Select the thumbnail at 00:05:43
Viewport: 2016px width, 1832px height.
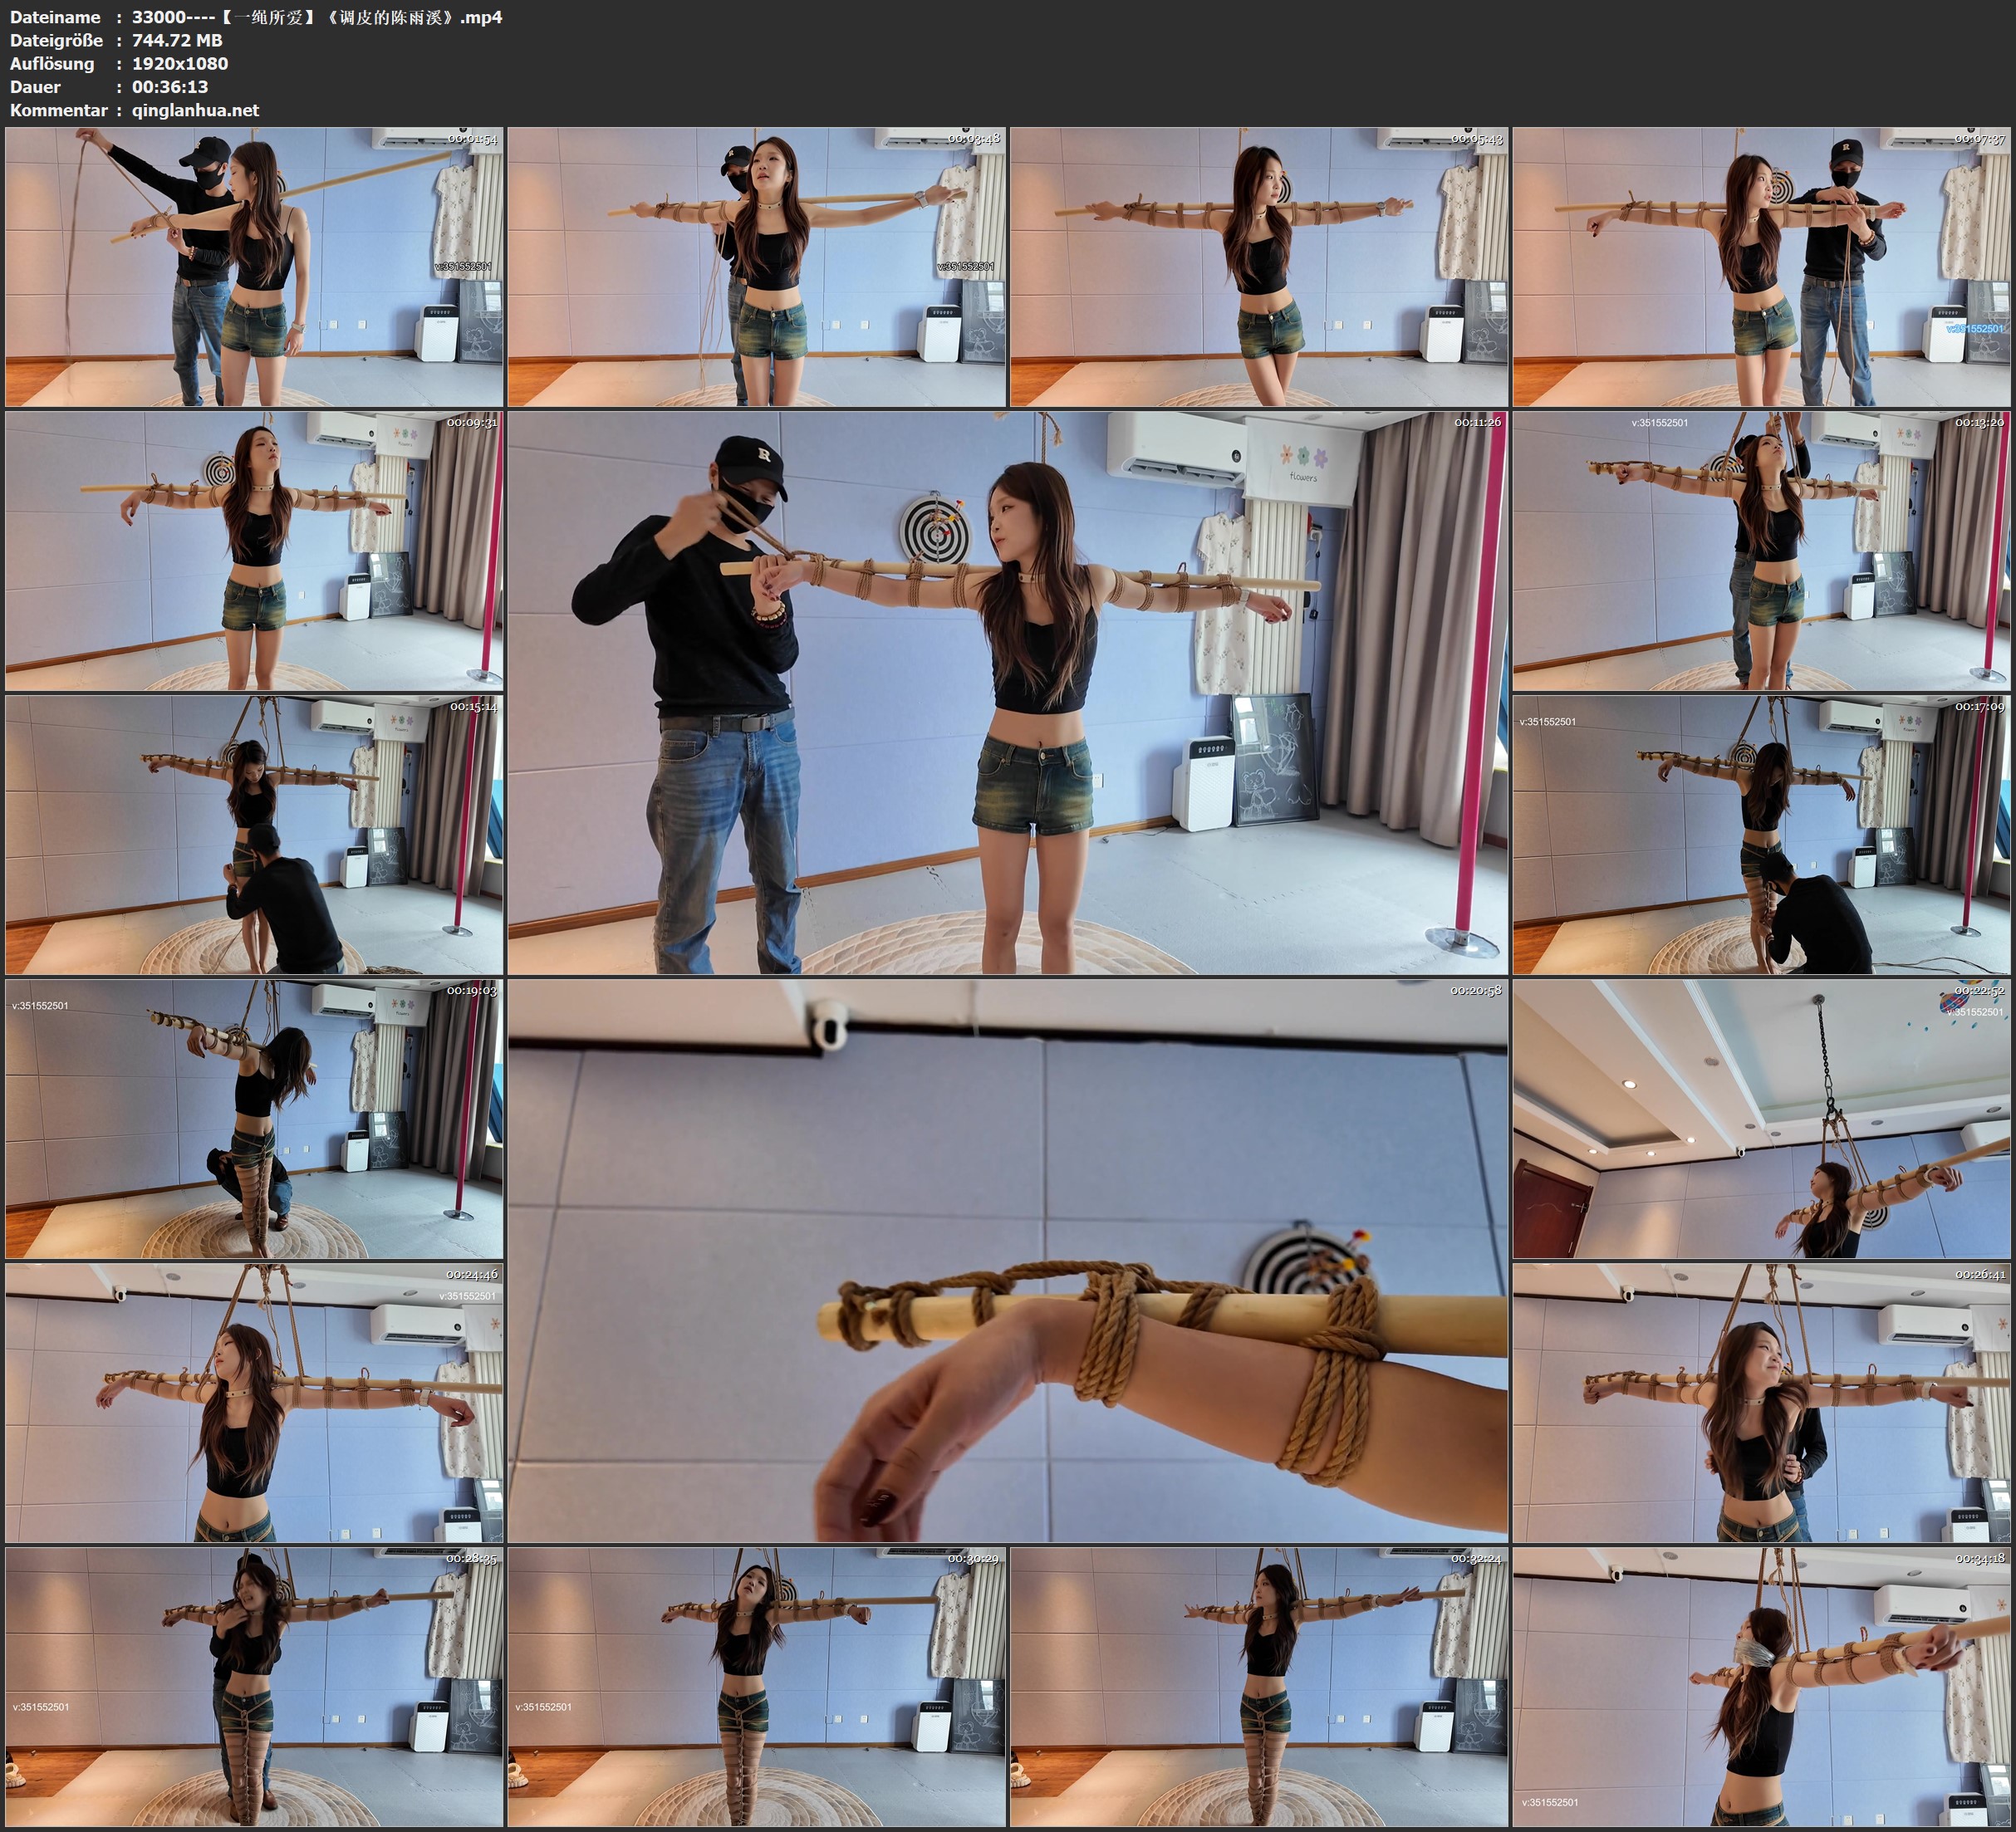(1259, 267)
